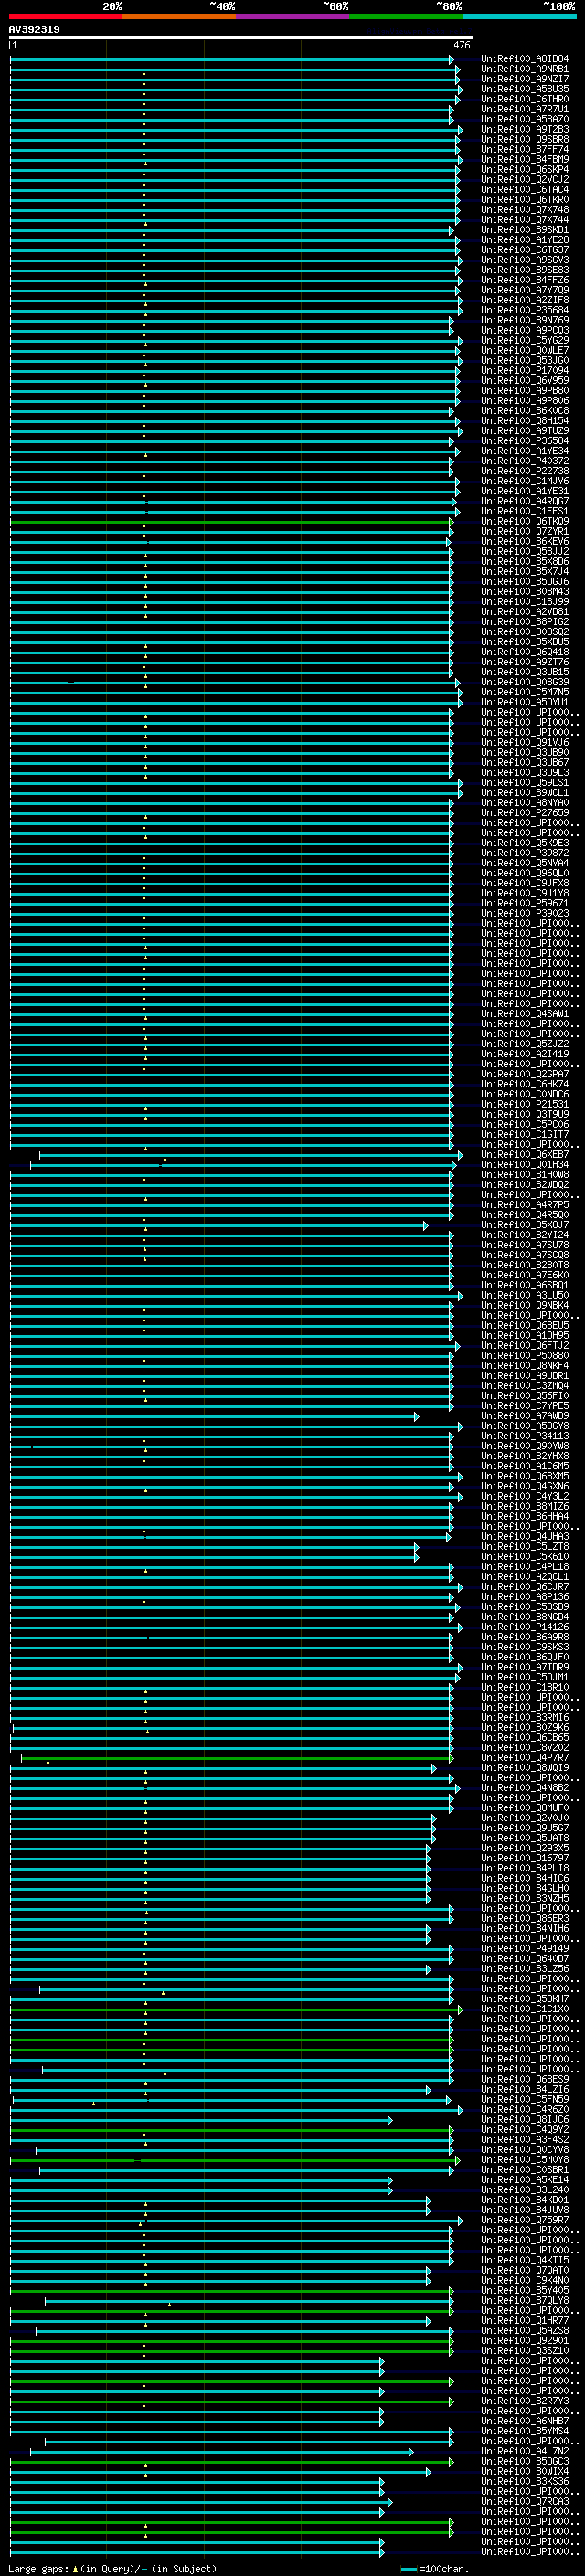Click label UniRef100_Q1HR77
The height and width of the screenshot is (2576, 585).
(x=525, y=2320)
